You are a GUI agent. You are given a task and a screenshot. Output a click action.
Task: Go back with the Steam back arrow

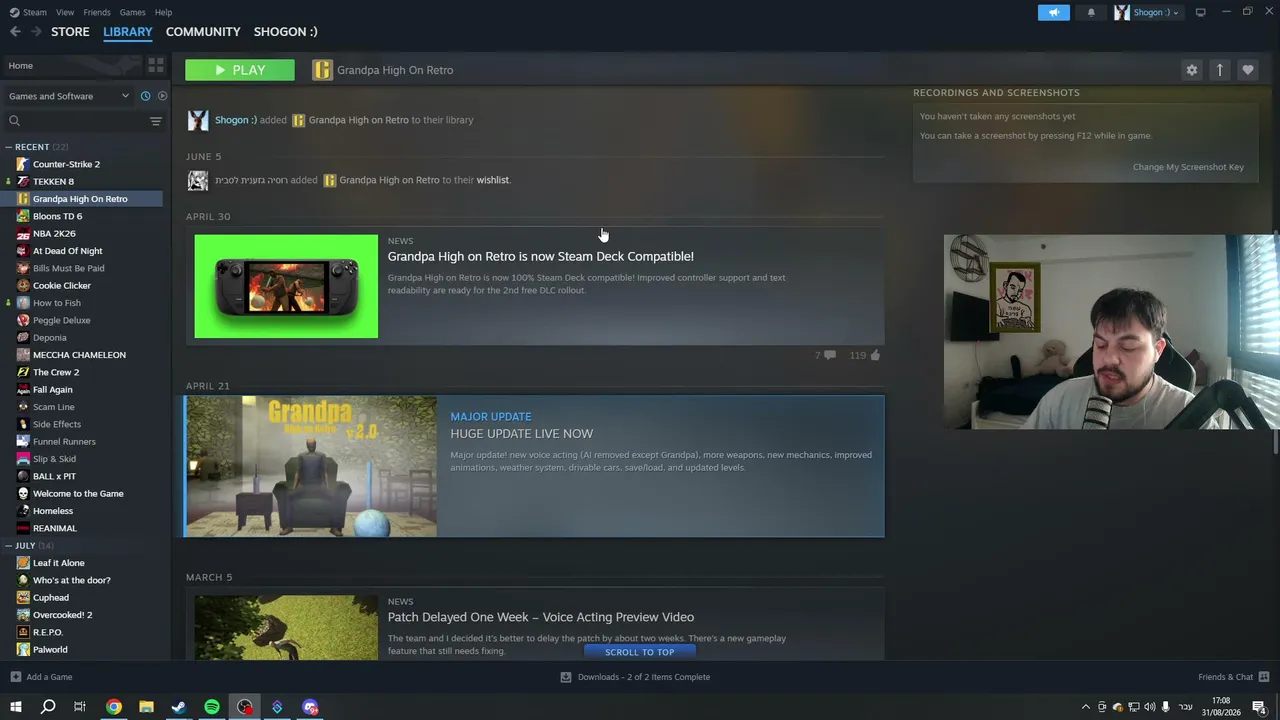(15, 32)
